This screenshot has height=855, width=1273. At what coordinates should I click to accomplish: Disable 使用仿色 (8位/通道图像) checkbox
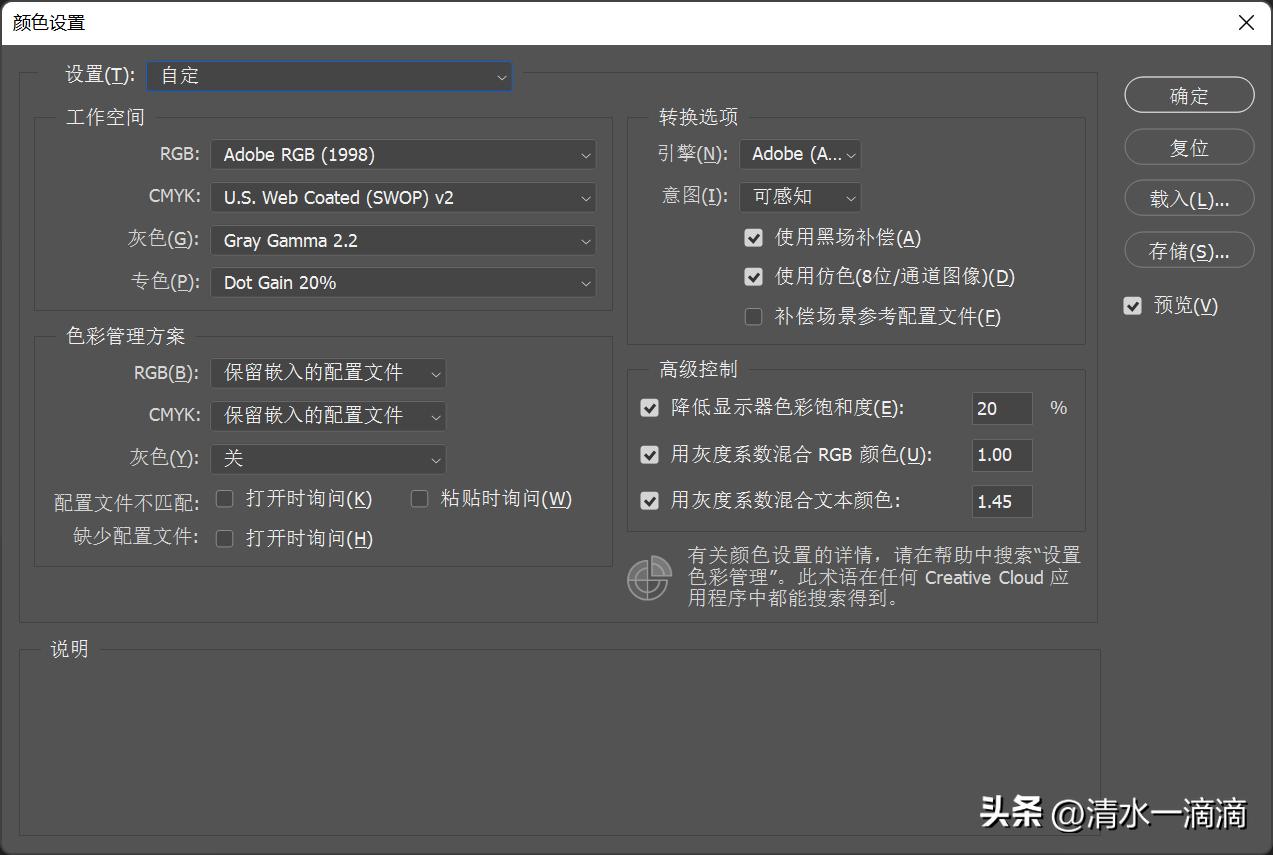click(x=754, y=277)
